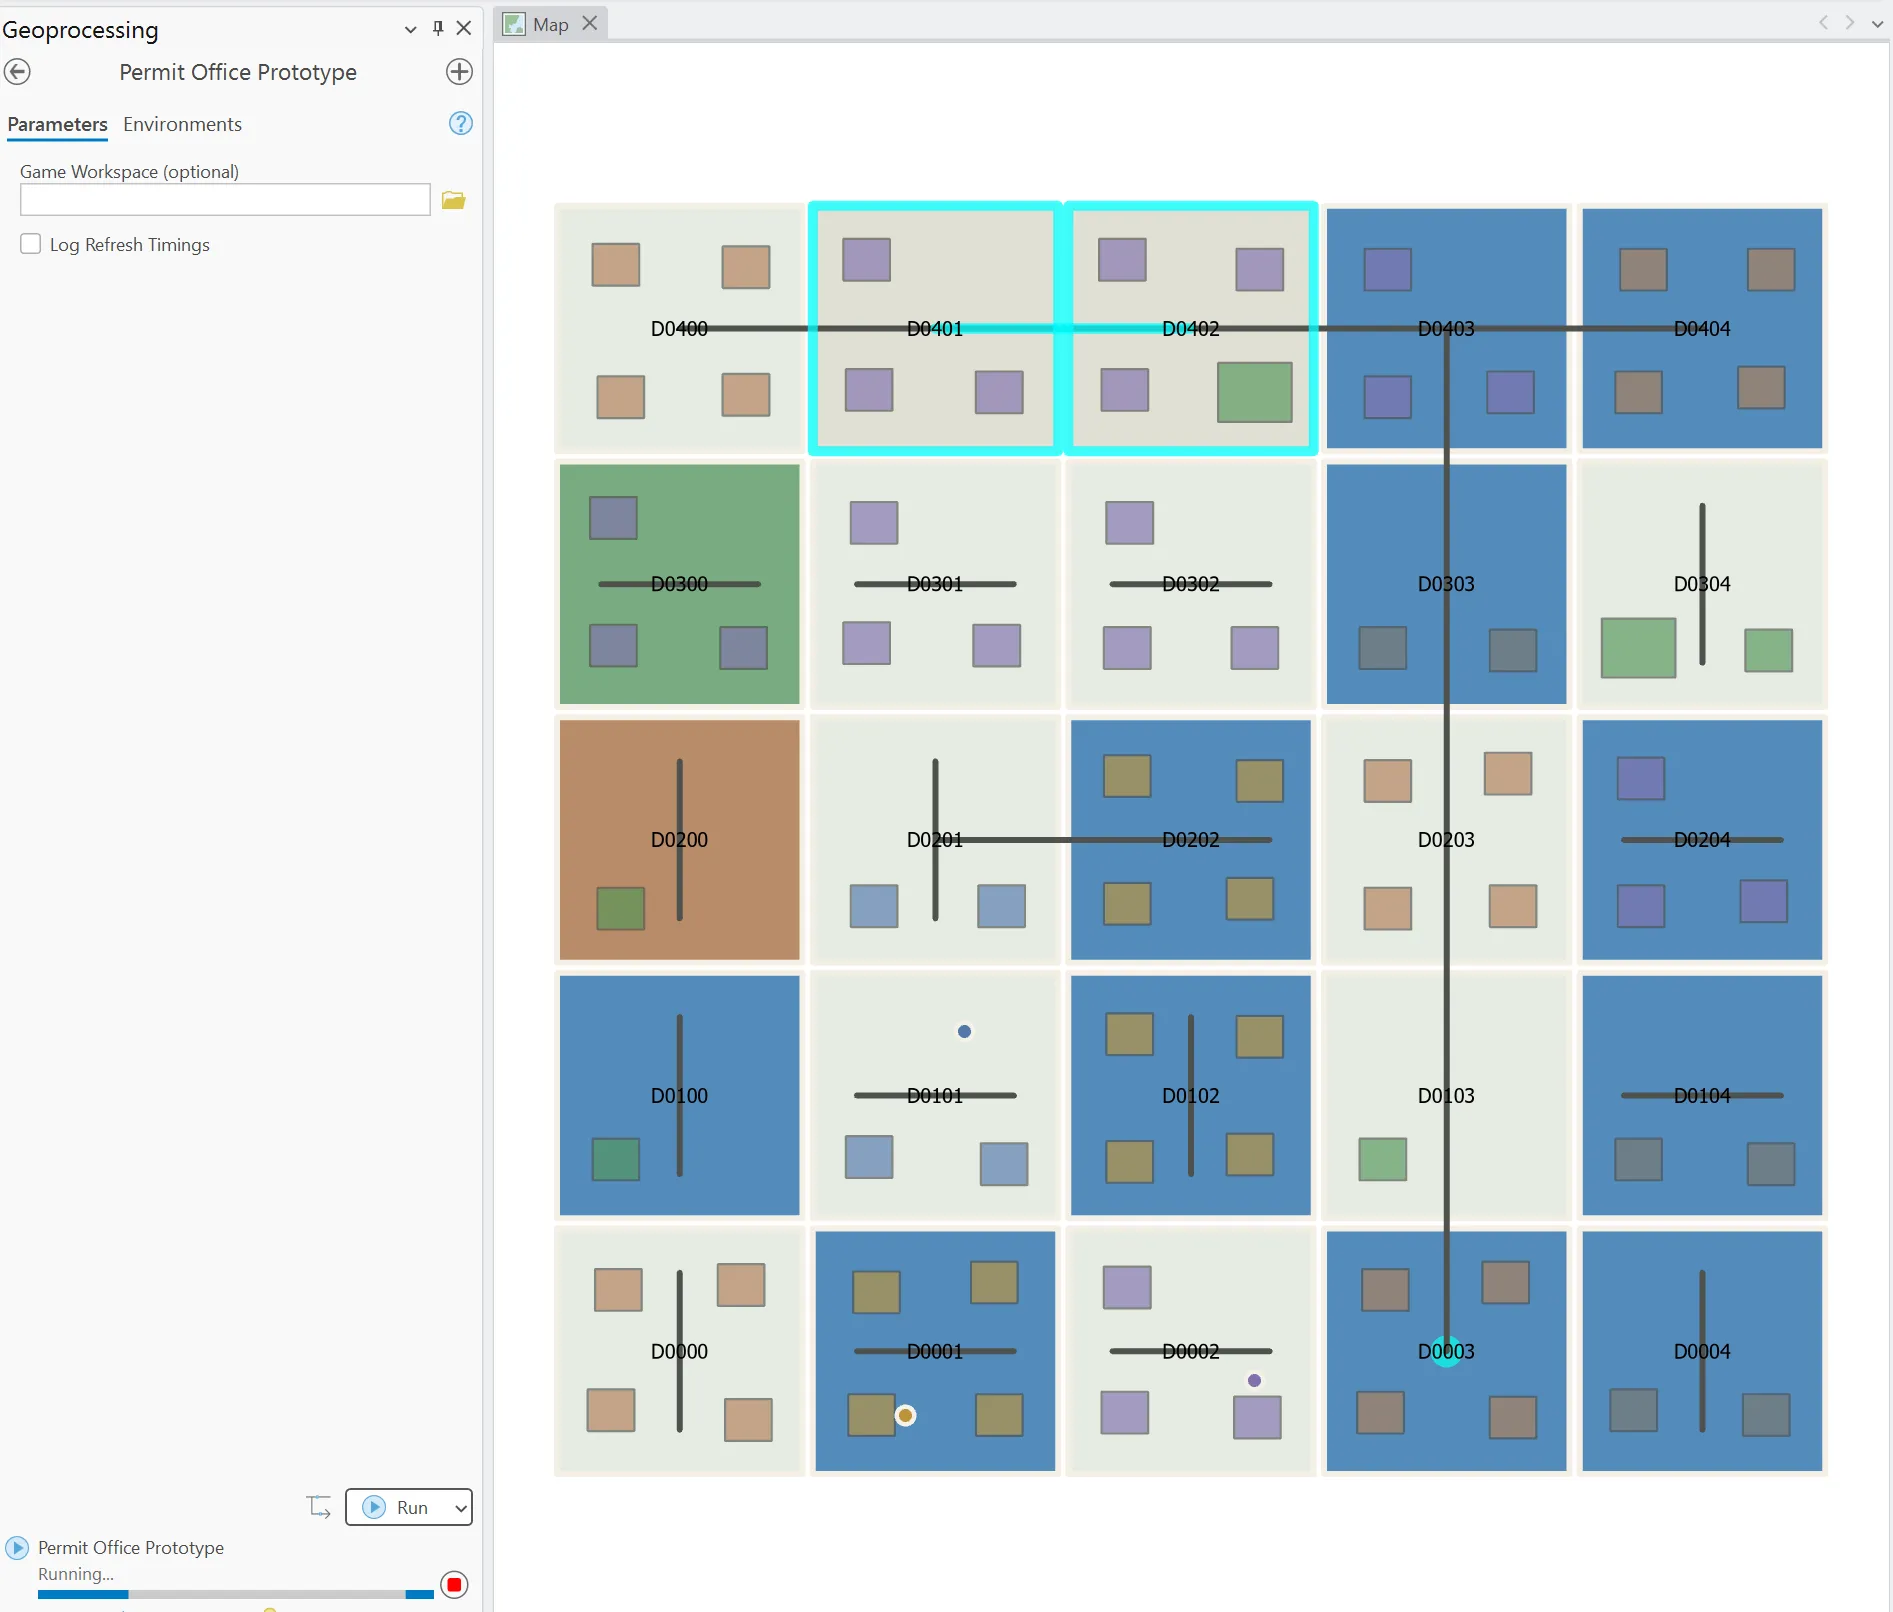The height and width of the screenshot is (1612, 1893).
Task: Open Geoprocessing pane options chevron
Action: (410, 29)
